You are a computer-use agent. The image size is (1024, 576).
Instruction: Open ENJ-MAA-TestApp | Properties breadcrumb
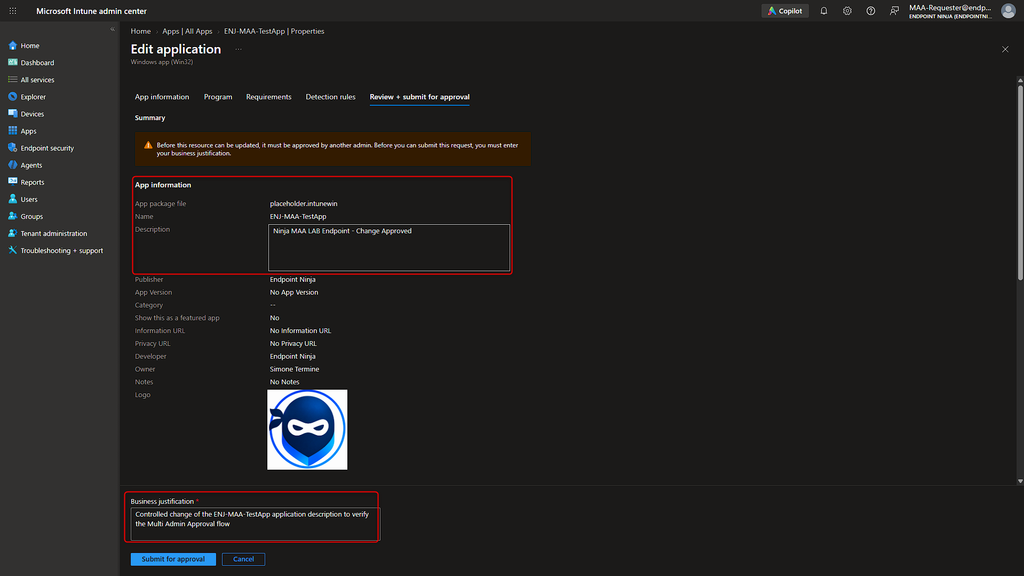tap(274, 31)
